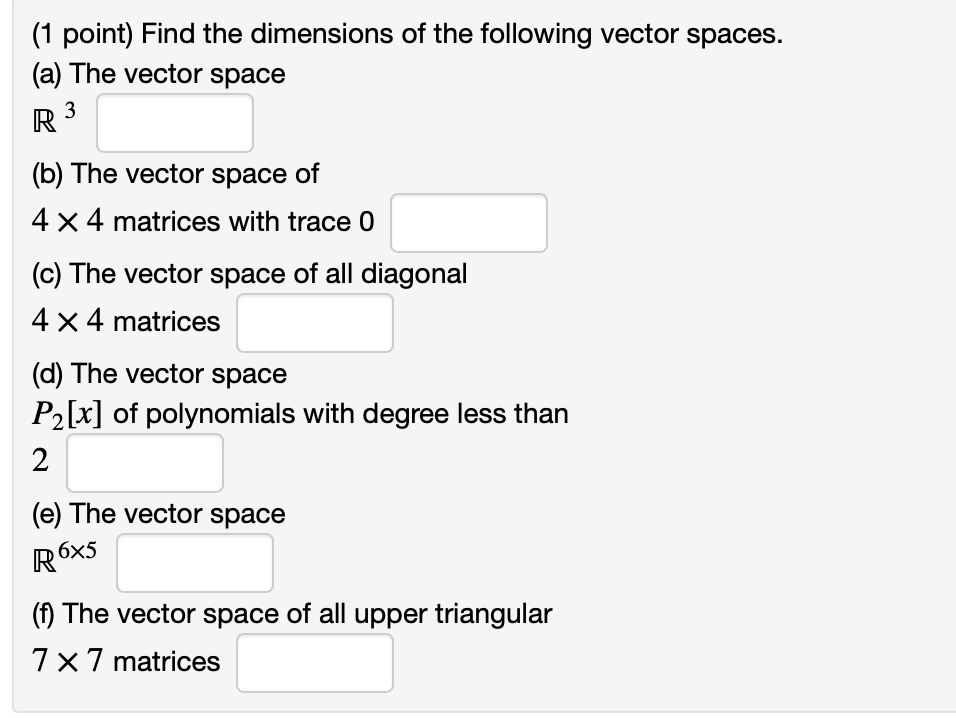Select the upper triangular 7x7 matrices field
Viewport: 956px width, 718px height.
pos(314,662)
